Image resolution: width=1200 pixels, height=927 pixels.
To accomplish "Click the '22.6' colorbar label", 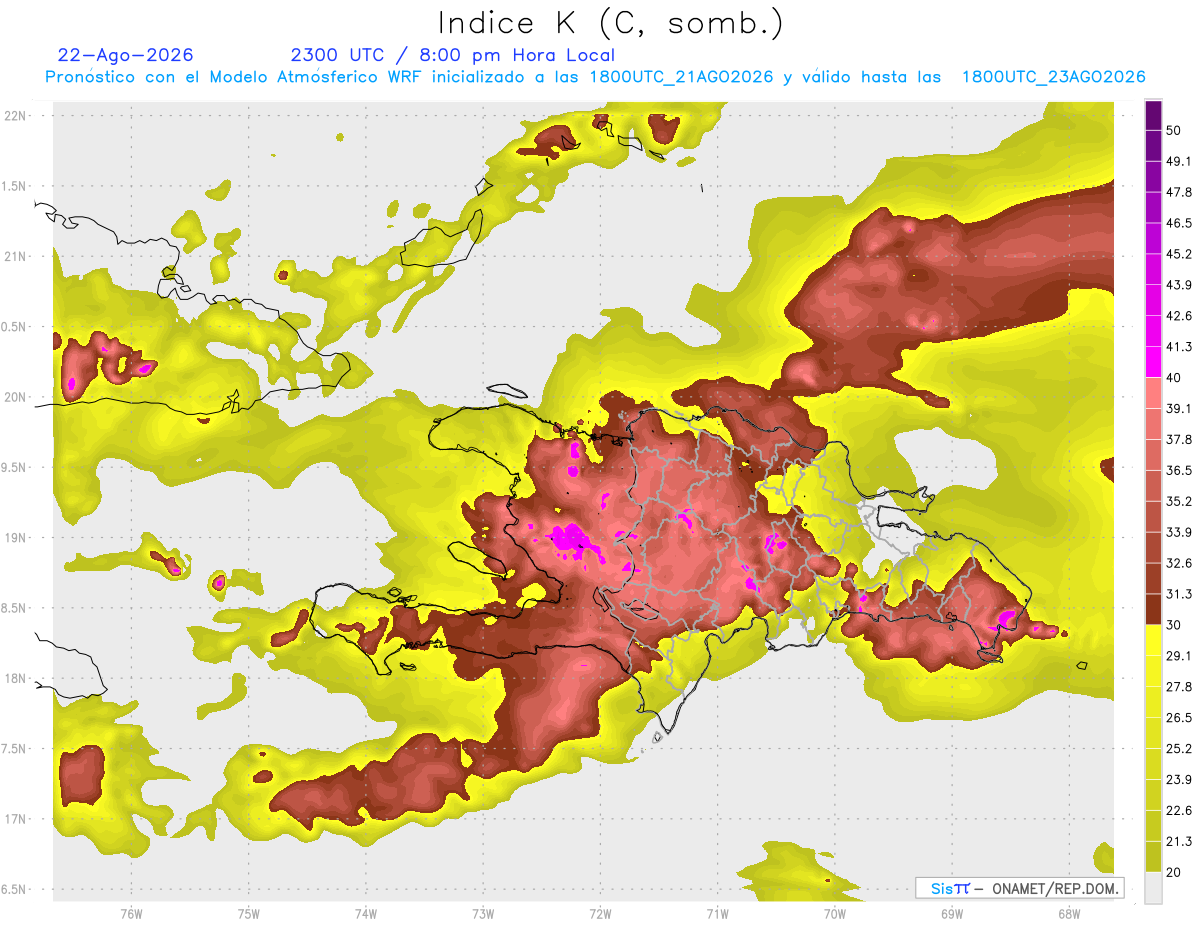I will pyautogui.click(x=1179, y=811).
